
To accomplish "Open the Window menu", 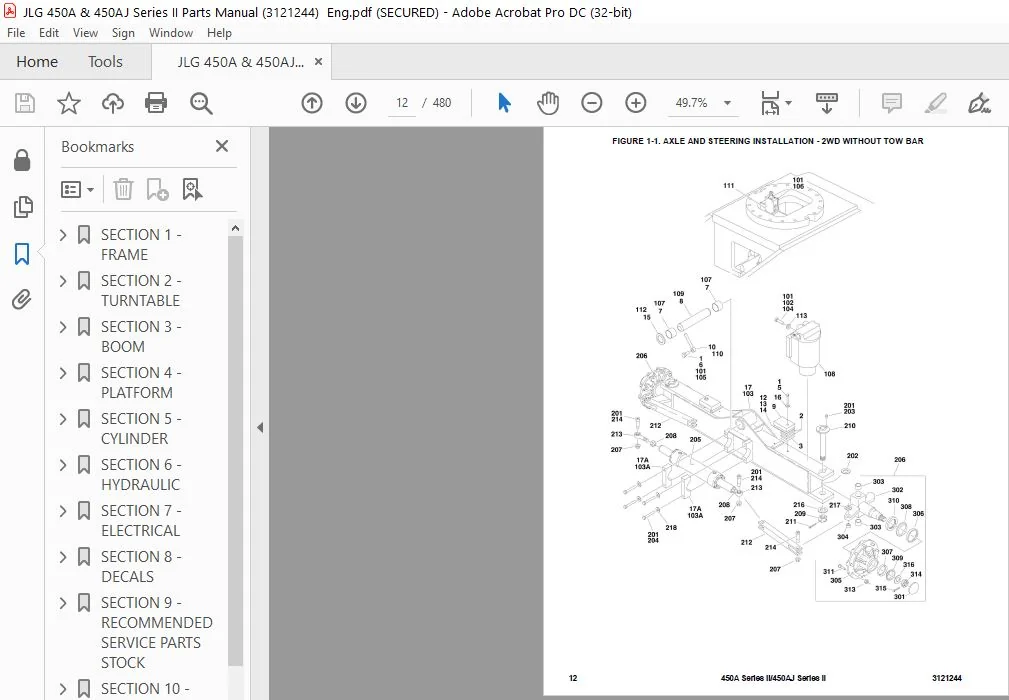I will coord(171,33).
